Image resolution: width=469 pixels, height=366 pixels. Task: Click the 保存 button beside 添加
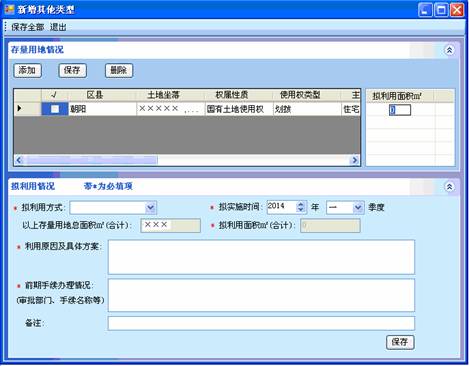pyautogui.click(x=72, y=70)
